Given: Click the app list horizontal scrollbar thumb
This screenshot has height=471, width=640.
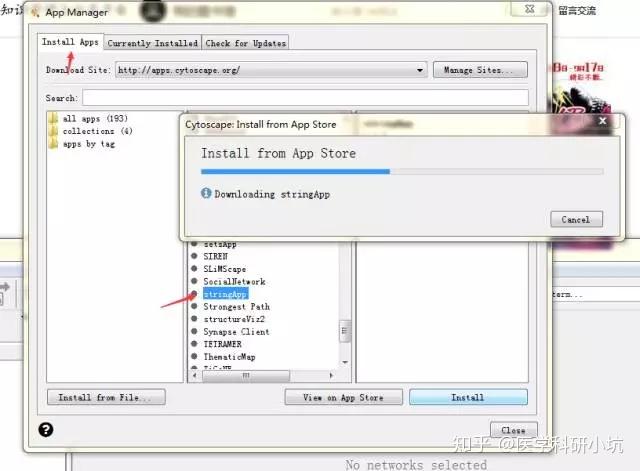Looking at the screenshot, I should (246, 375).
